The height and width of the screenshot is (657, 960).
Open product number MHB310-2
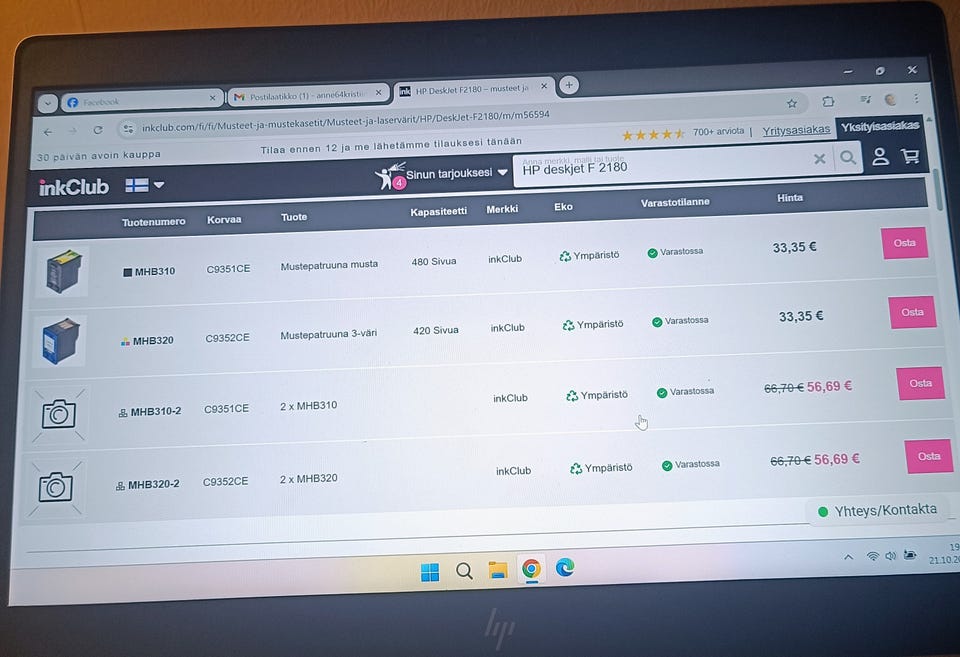pyautogui.click(x=155, y=411)
